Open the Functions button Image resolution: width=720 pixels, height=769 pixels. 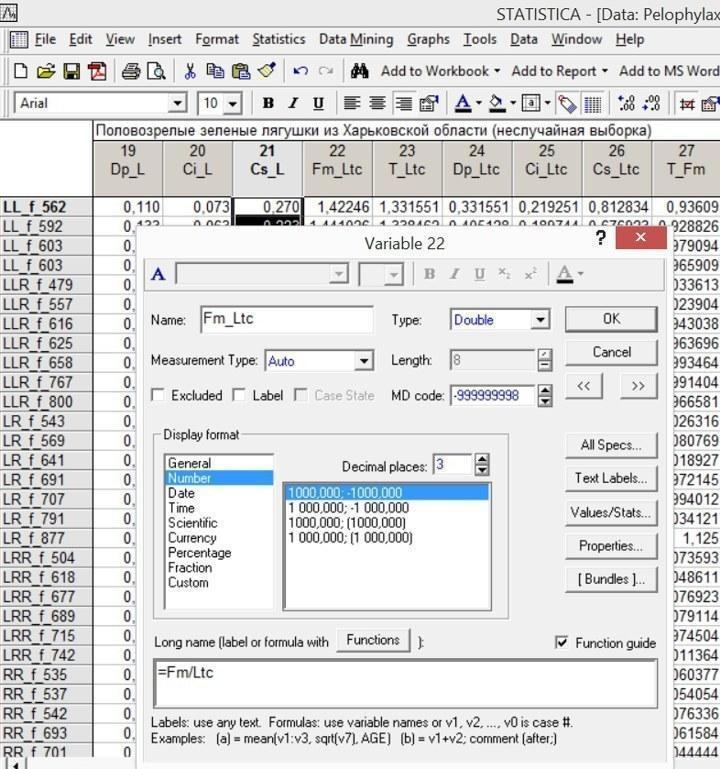[373, 641]
